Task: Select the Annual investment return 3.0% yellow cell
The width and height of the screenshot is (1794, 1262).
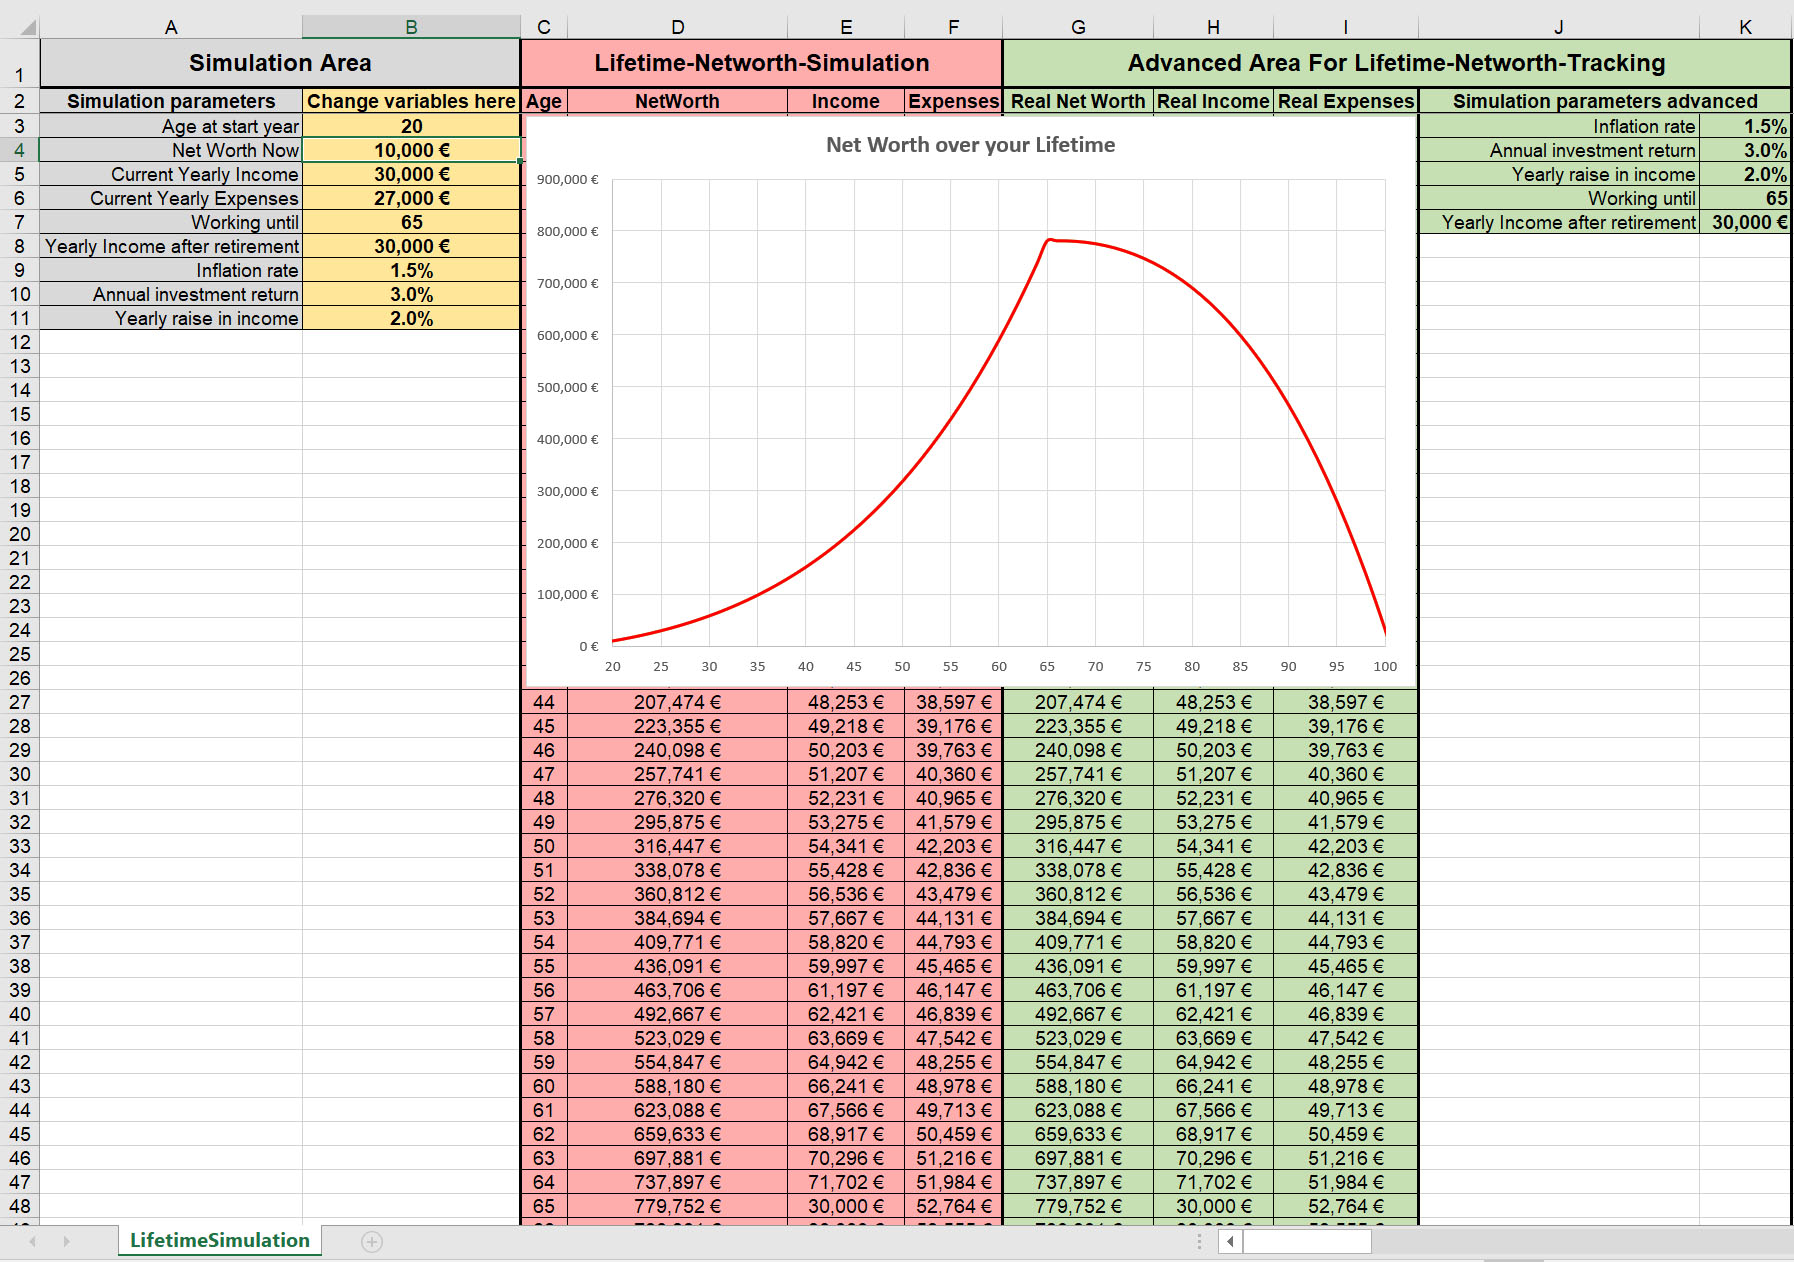Action: (x=411, y=294)
